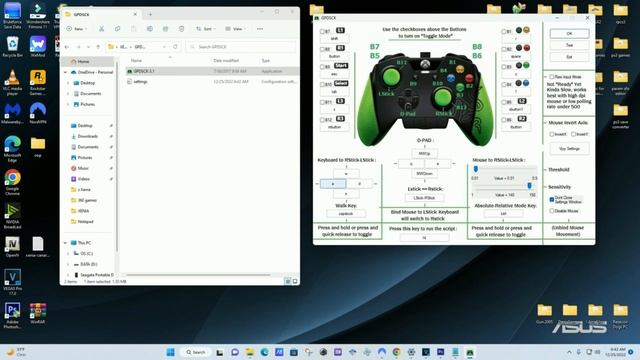Expand Desktop under OneDrive in navigation pane
Viewport: 640px width, 360px height.
click(68, 83)
